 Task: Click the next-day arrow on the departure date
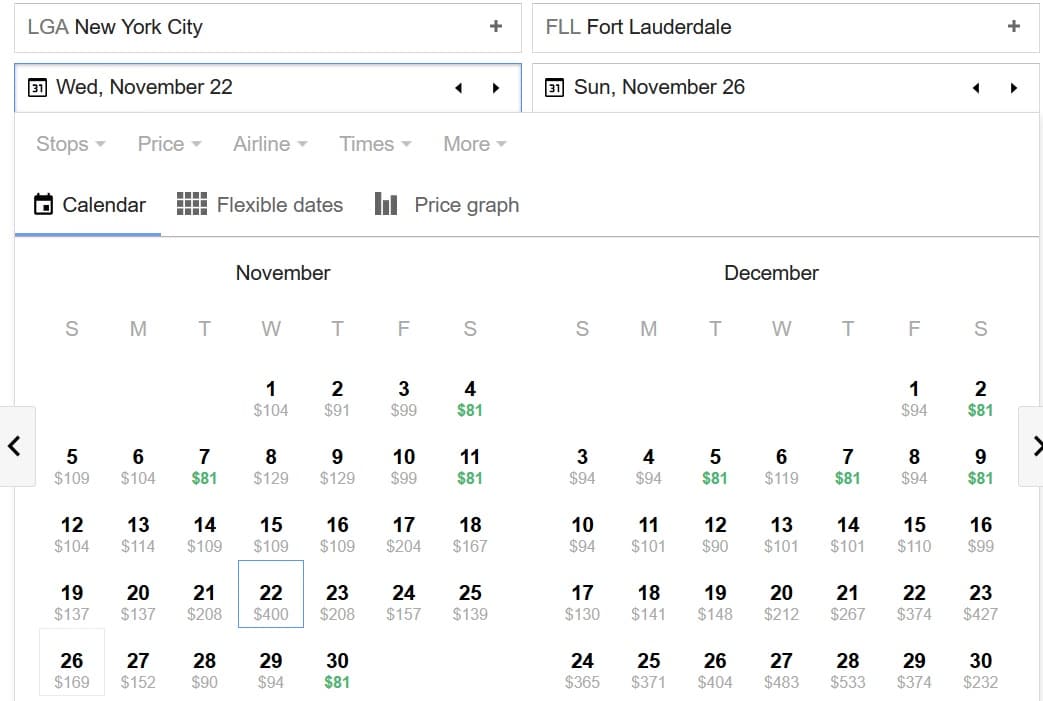pos(496,88)
